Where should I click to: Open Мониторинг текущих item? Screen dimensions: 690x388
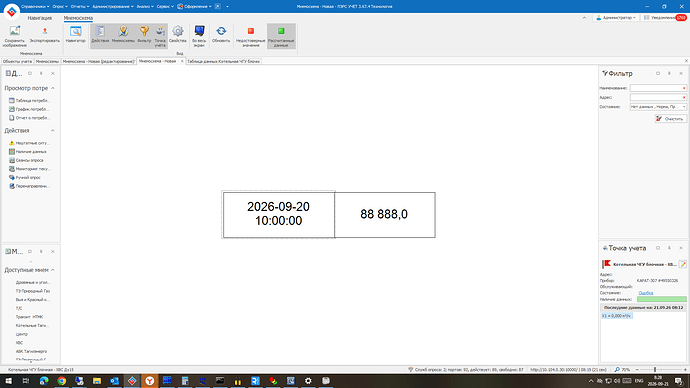tap(30, 169)
